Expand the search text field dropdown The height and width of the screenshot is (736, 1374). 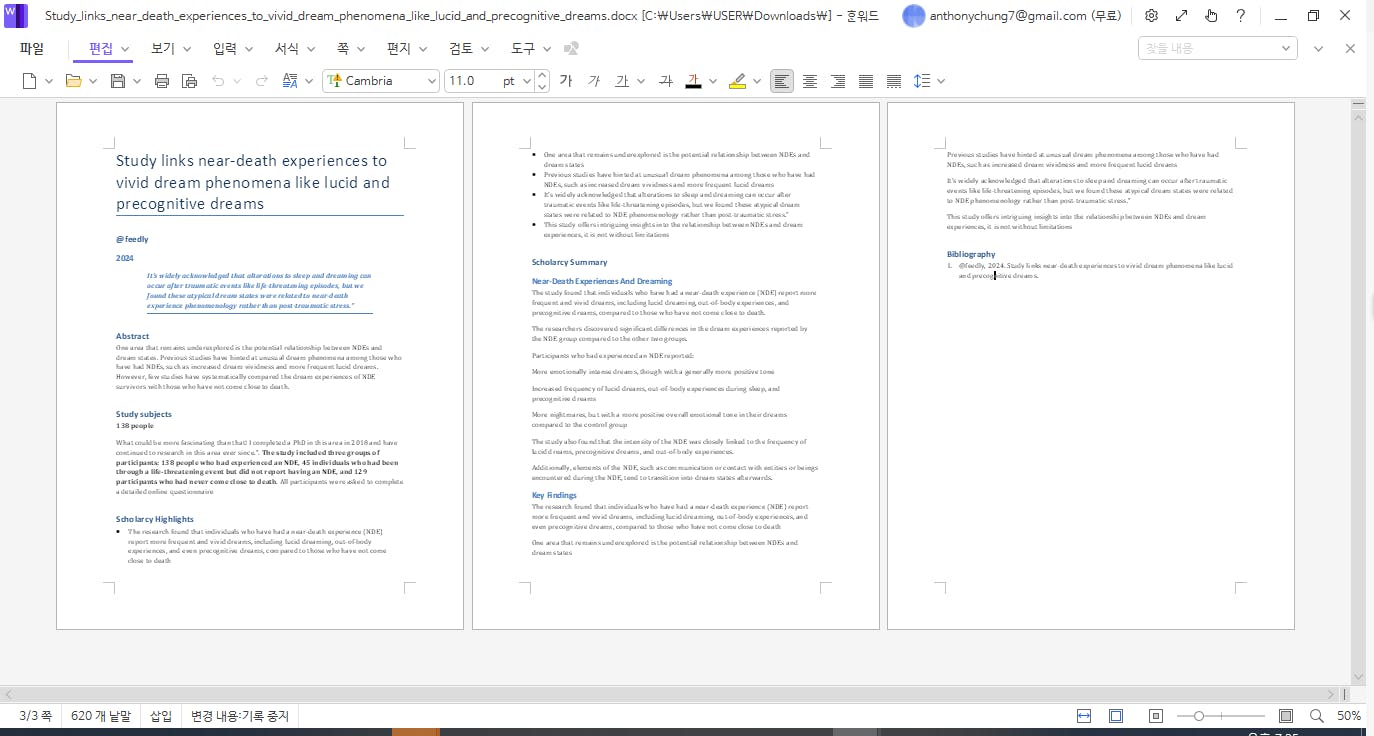click(1286, 48)
